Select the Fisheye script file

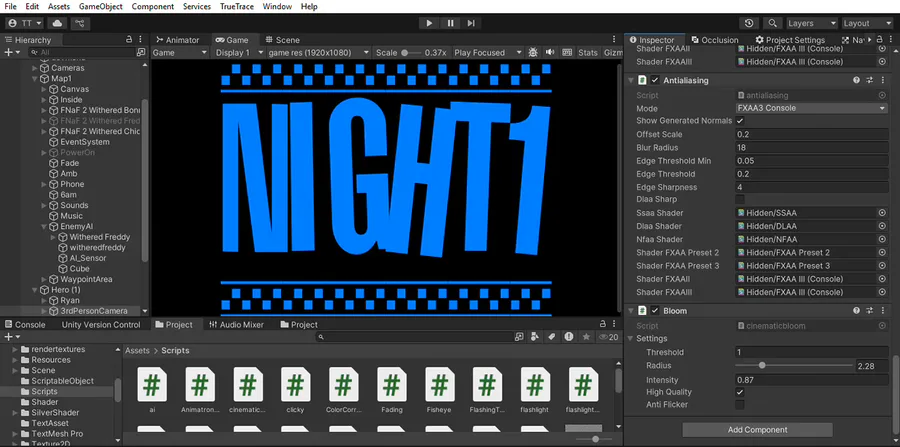(439, 390)
